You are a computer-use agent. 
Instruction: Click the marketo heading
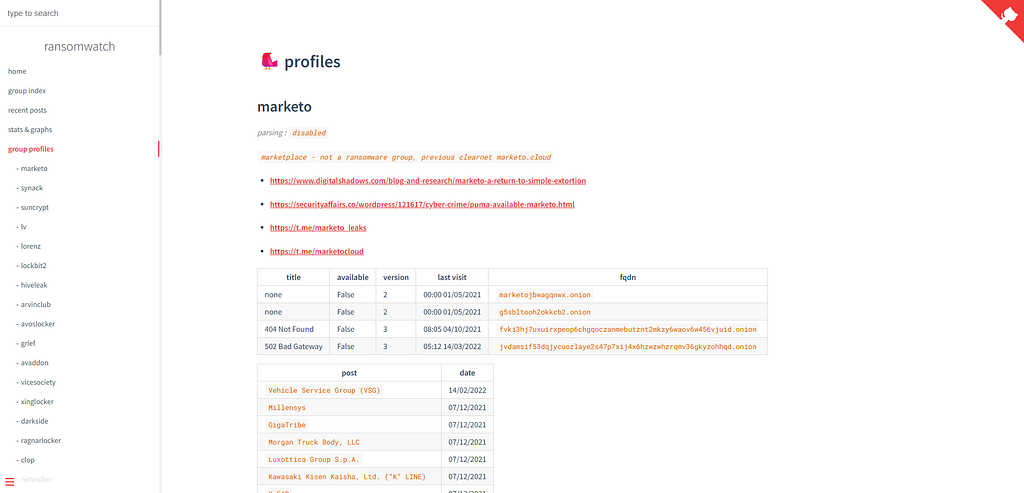[x=284, y=106]
